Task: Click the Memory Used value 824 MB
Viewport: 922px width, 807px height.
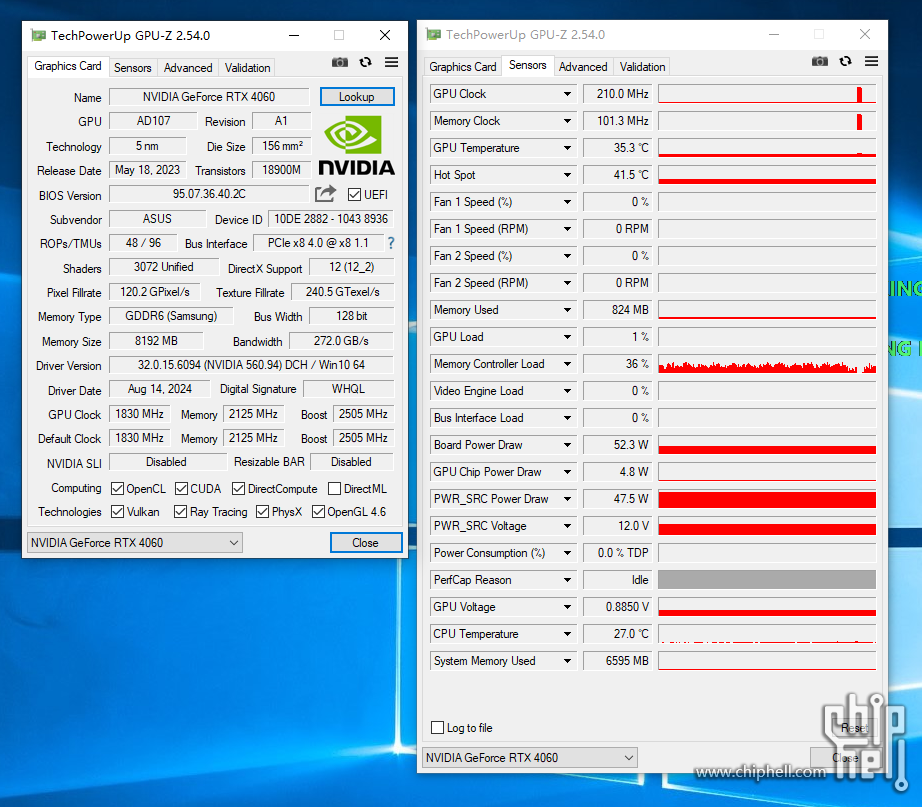Action: (617, 310)
